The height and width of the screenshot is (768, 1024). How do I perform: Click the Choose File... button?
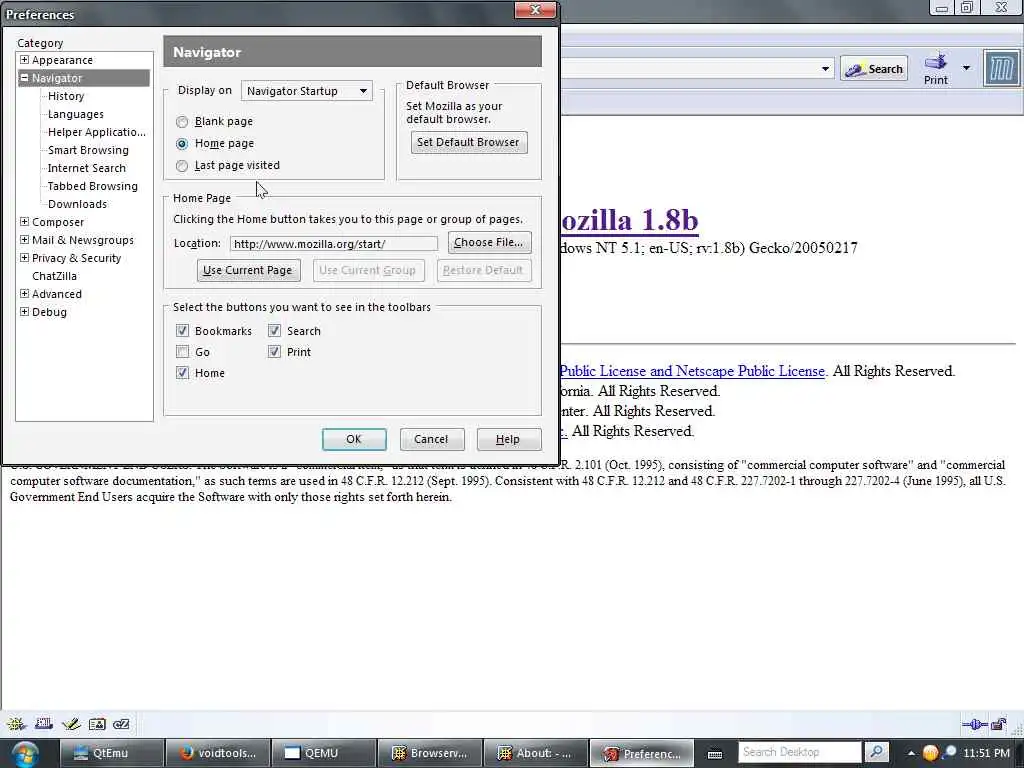coord(489,242)
